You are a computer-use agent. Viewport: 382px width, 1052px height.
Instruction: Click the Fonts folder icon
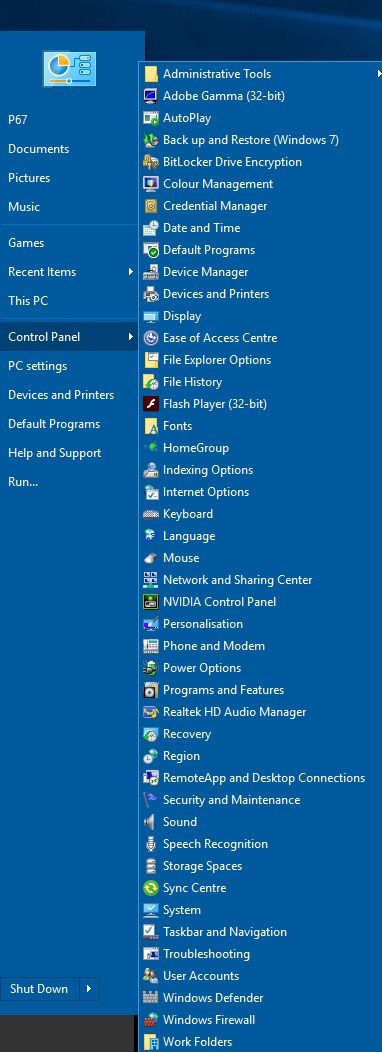[151, 426]
